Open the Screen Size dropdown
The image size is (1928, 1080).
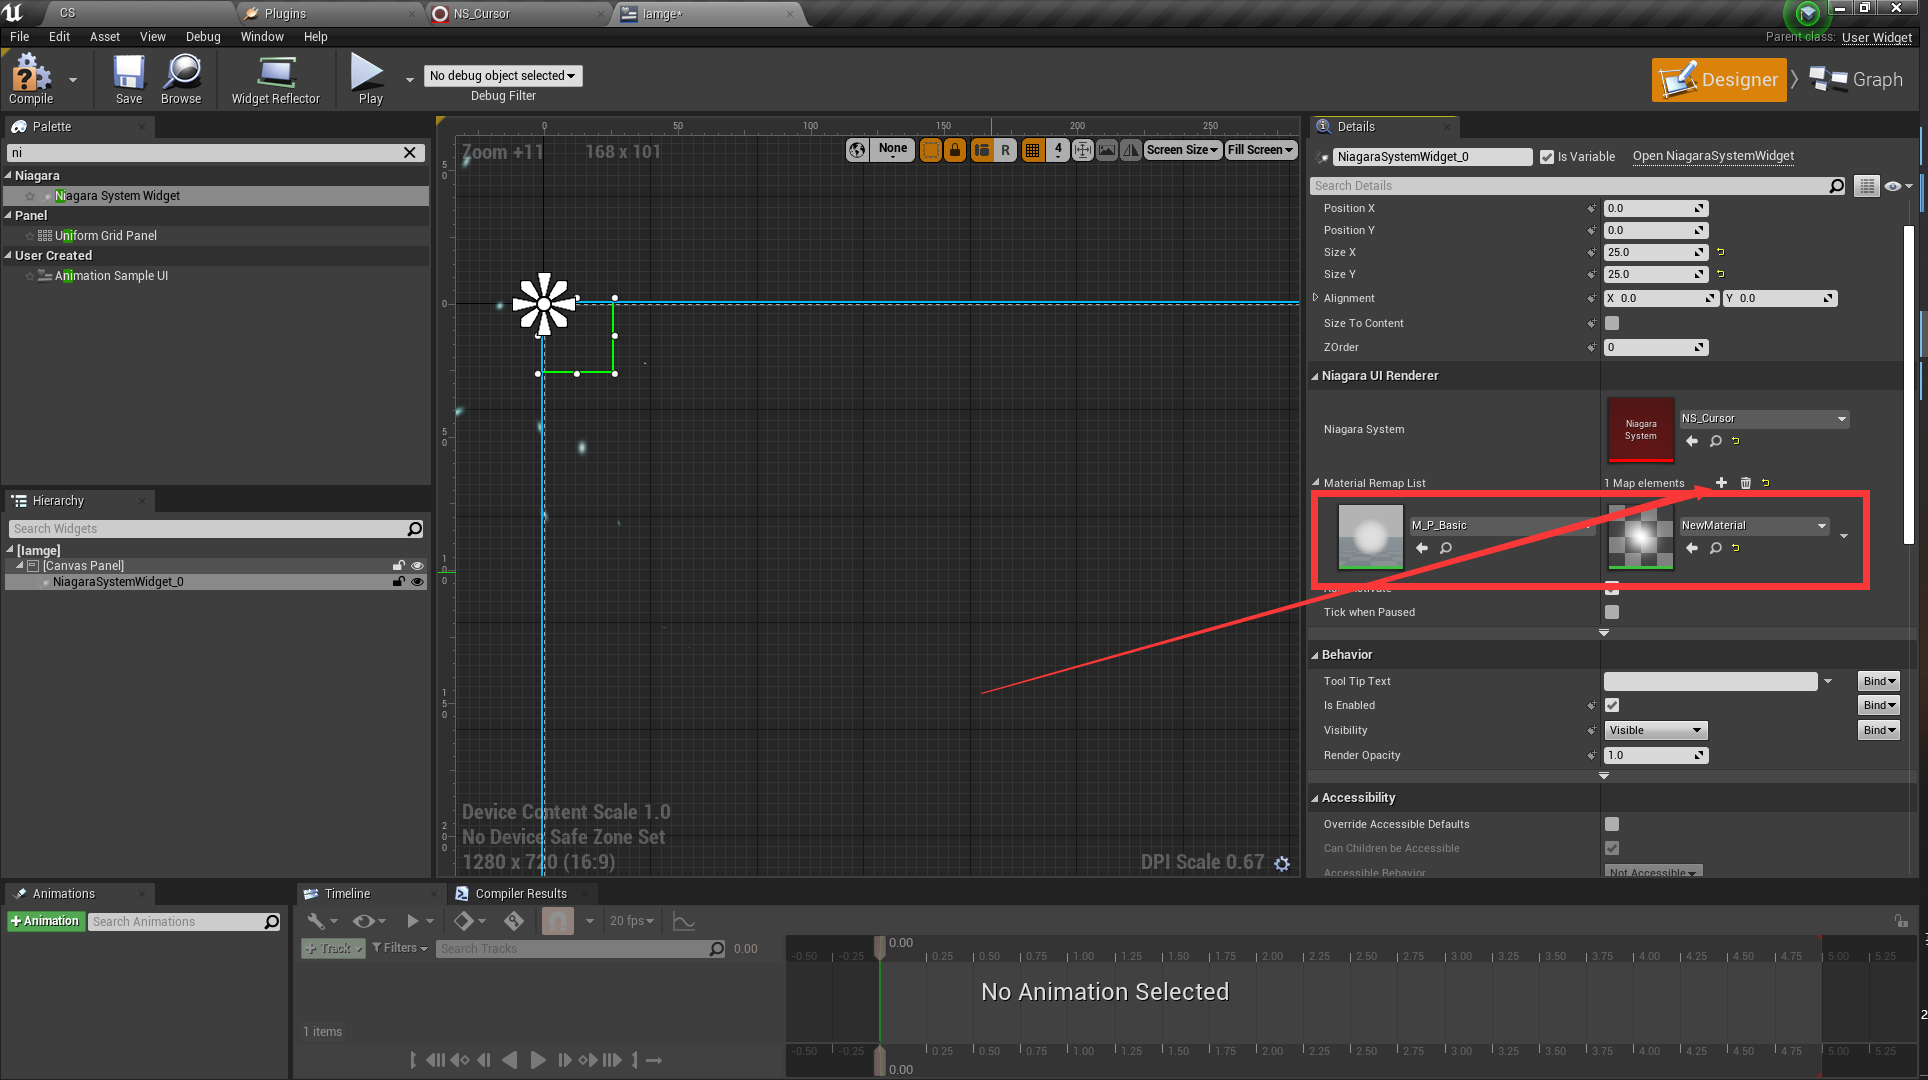1182,149
